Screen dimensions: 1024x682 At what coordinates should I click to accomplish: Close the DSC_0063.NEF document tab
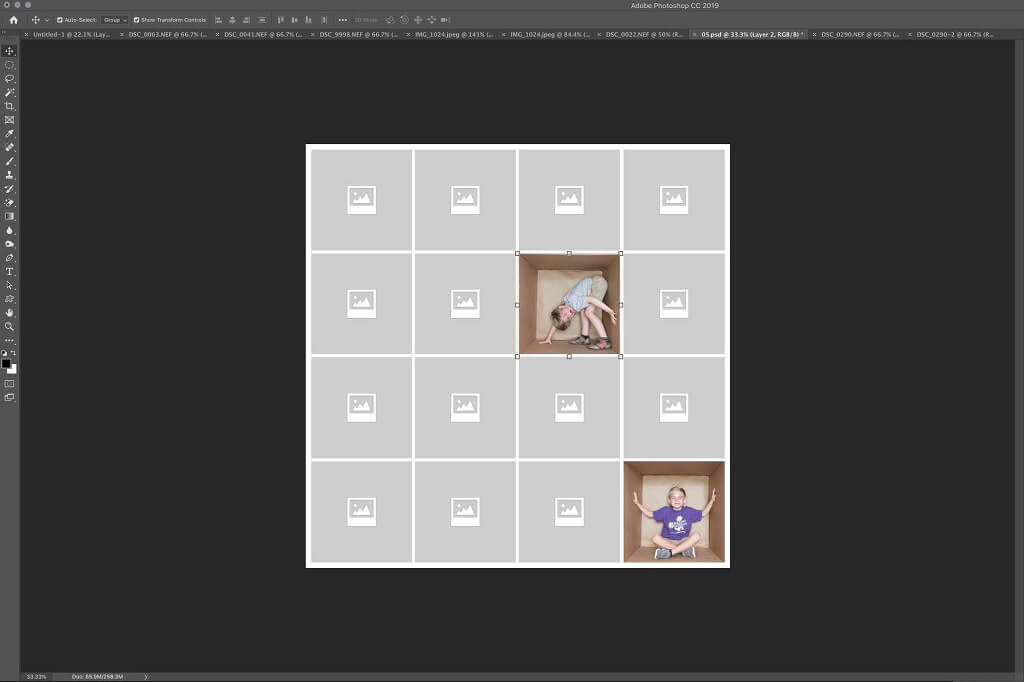122,34
